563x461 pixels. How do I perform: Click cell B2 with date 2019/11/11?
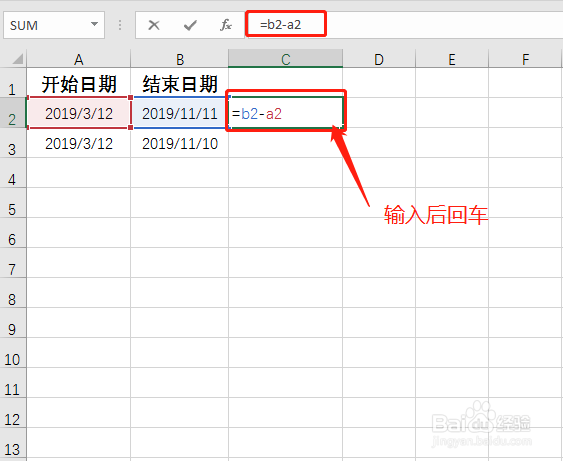tap(180, 113)
